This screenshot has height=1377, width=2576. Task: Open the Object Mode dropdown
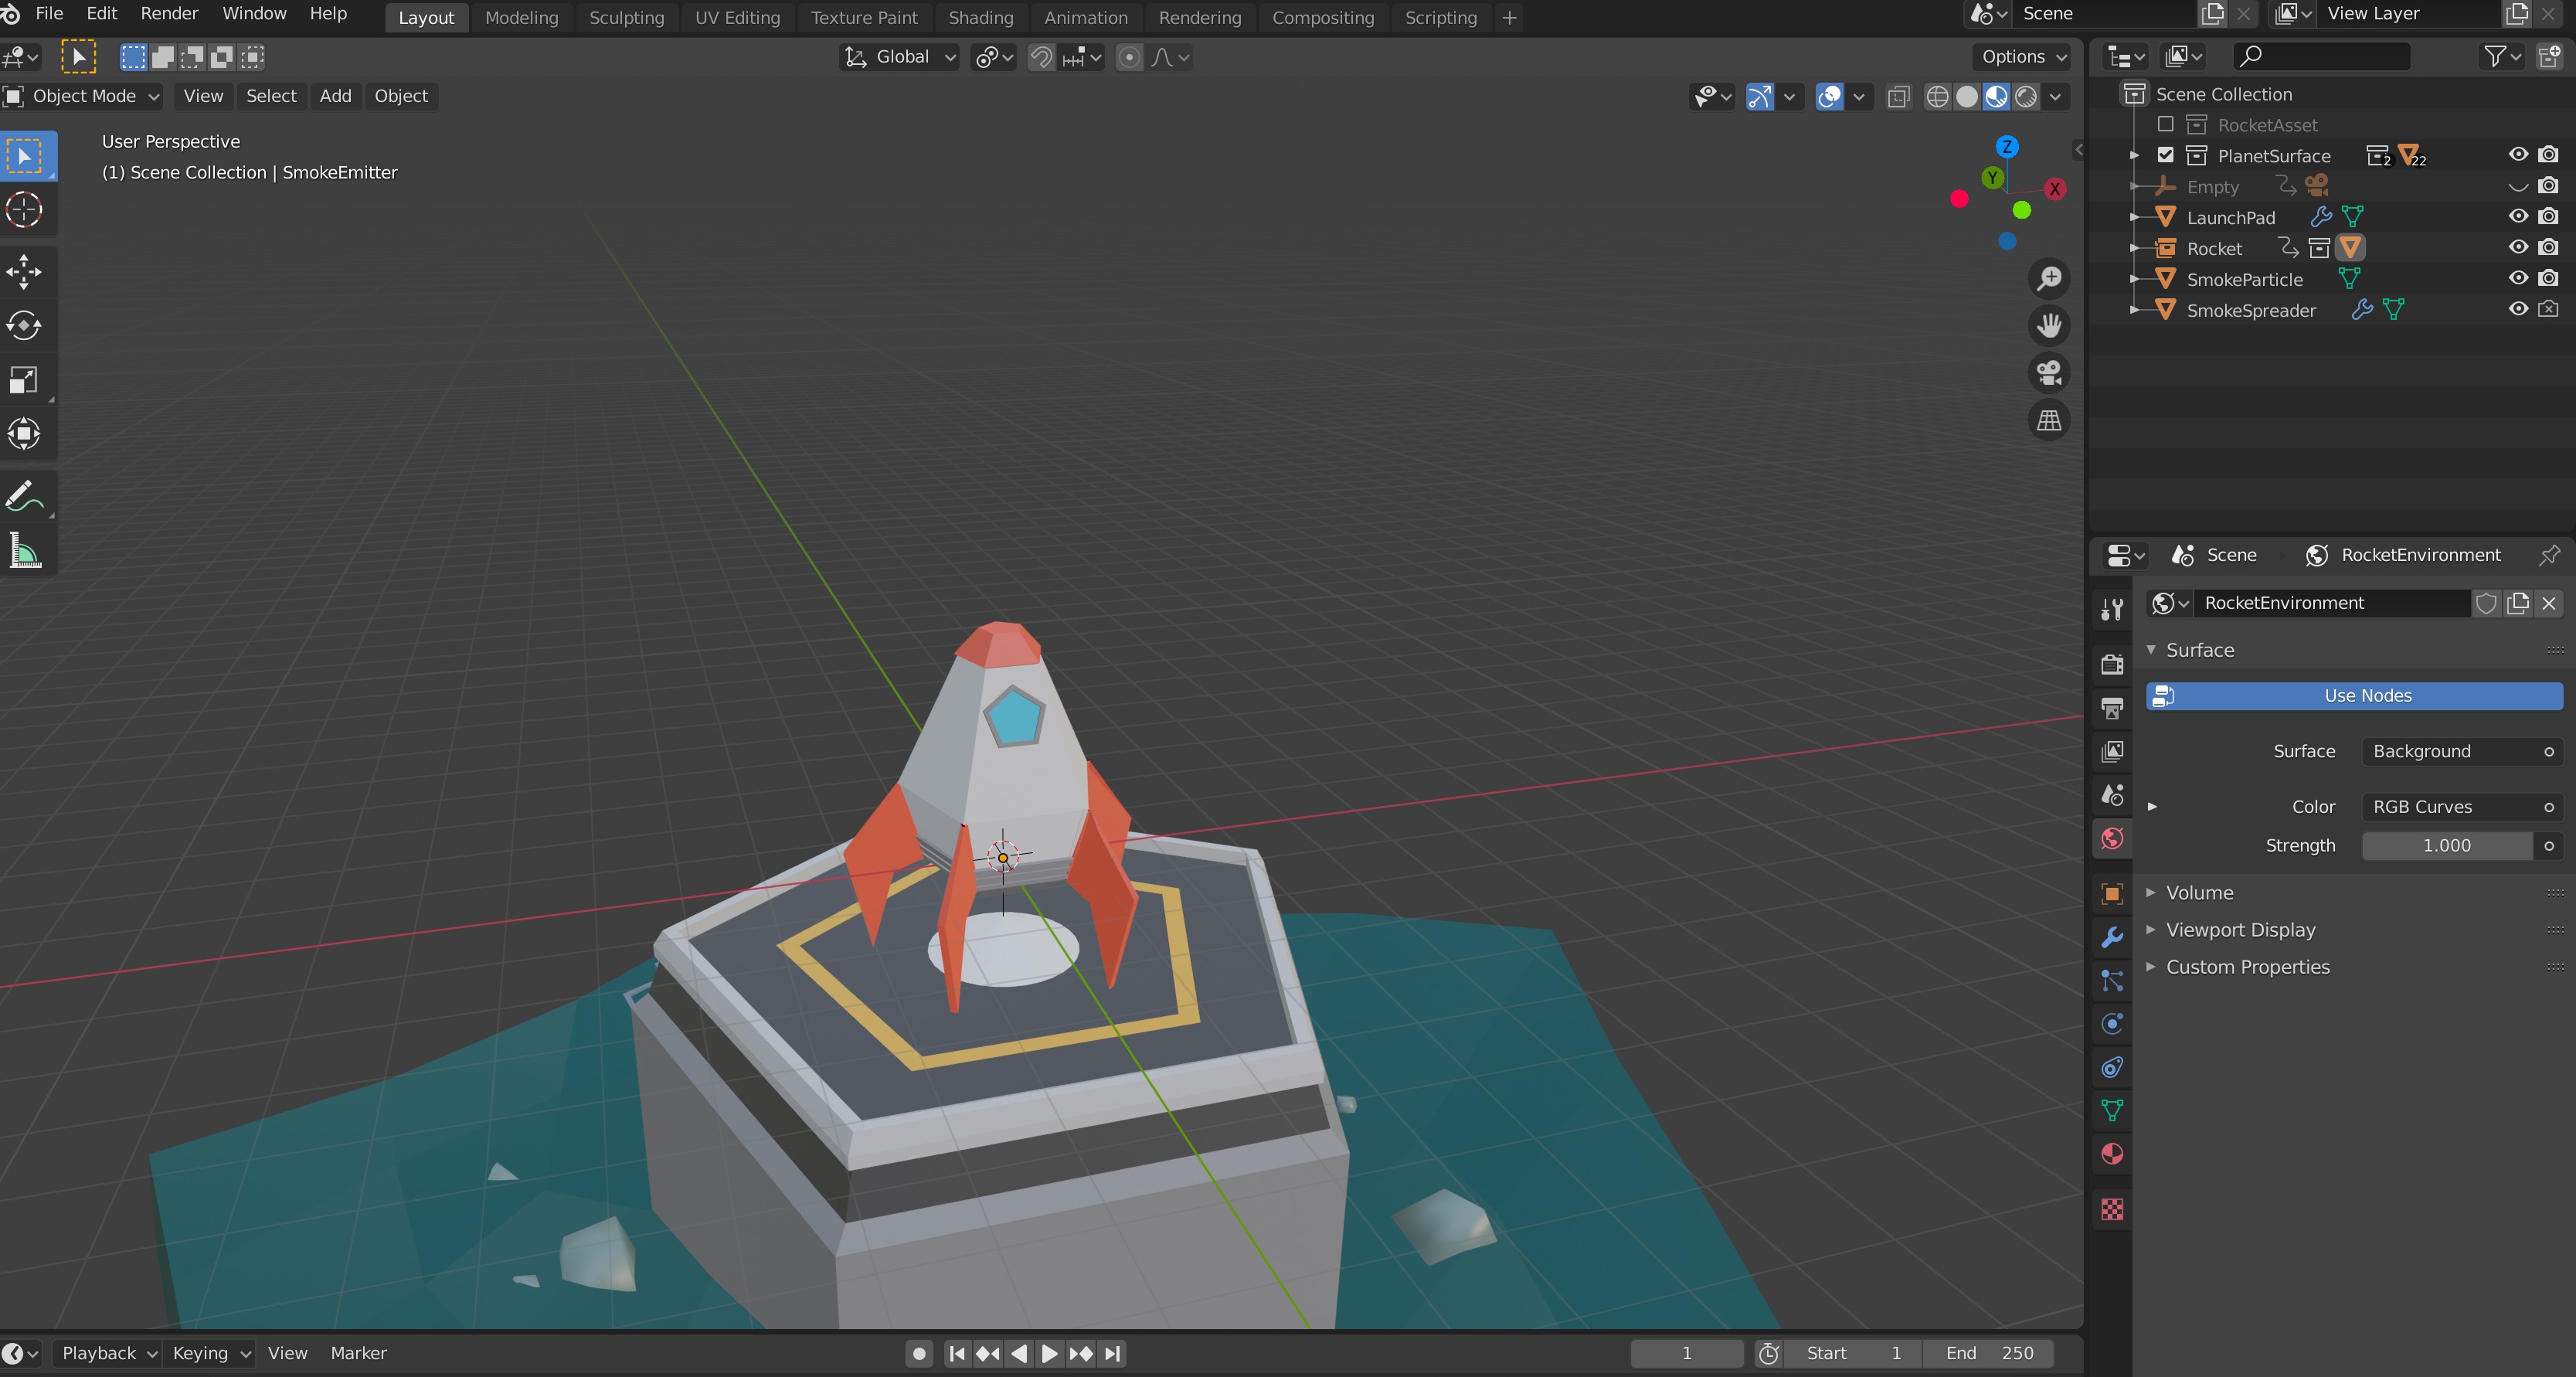(x=84, y=96)
